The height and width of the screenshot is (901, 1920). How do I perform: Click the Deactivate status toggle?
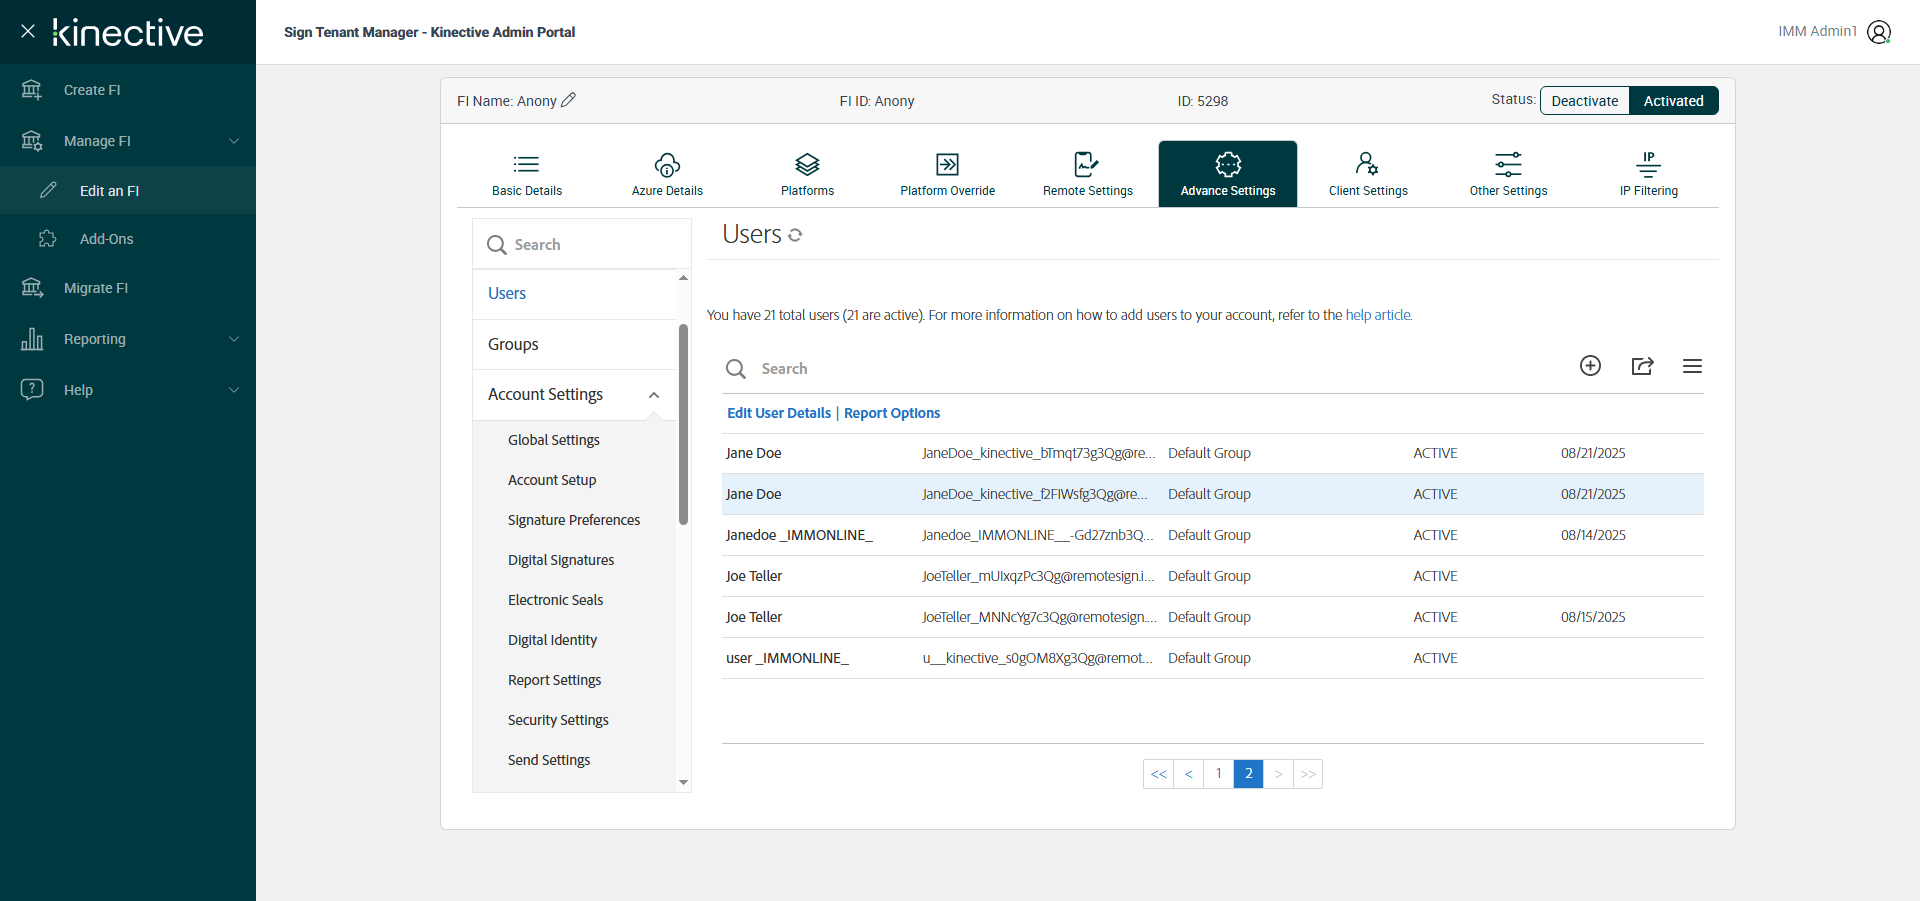1585,101
